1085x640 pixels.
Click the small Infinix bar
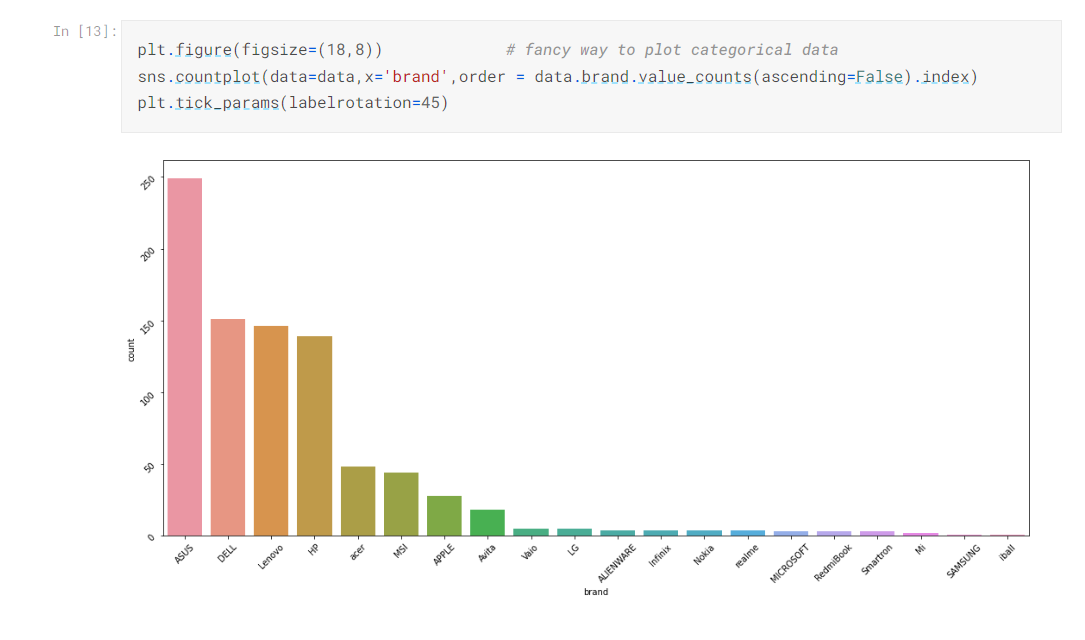[661, 533]
